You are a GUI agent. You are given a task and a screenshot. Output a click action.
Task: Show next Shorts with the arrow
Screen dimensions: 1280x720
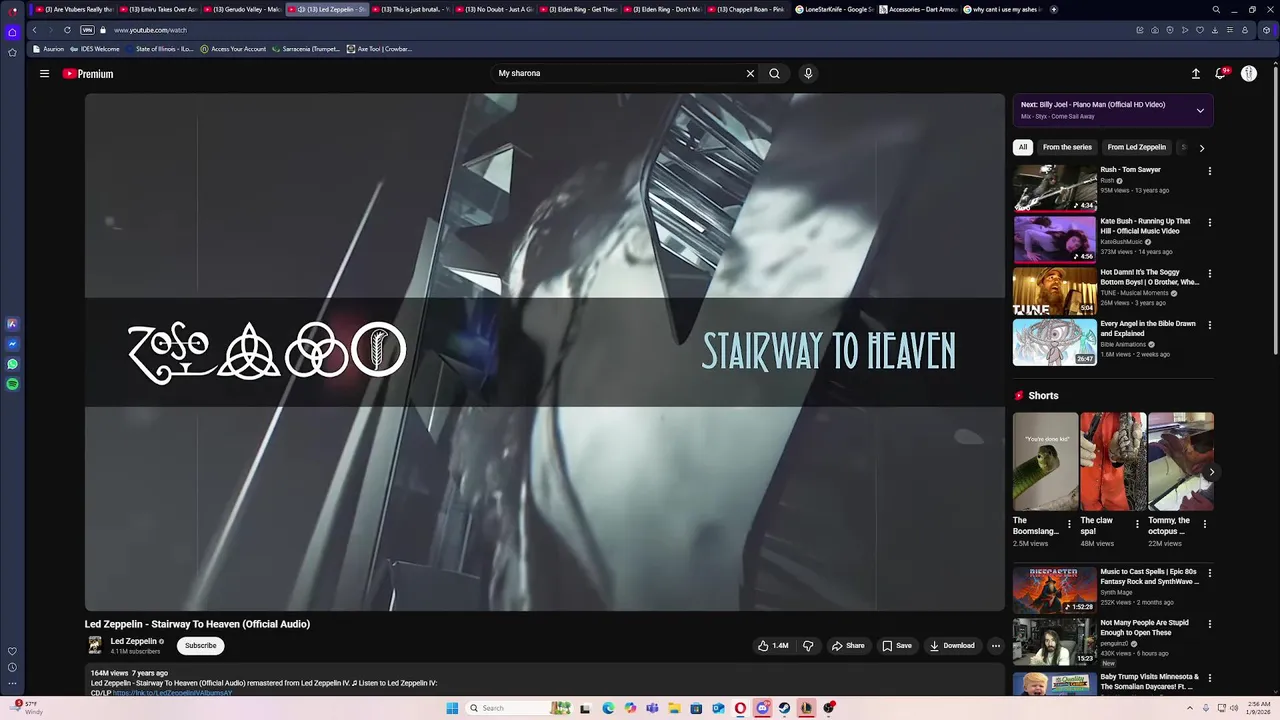(1211, 472)
